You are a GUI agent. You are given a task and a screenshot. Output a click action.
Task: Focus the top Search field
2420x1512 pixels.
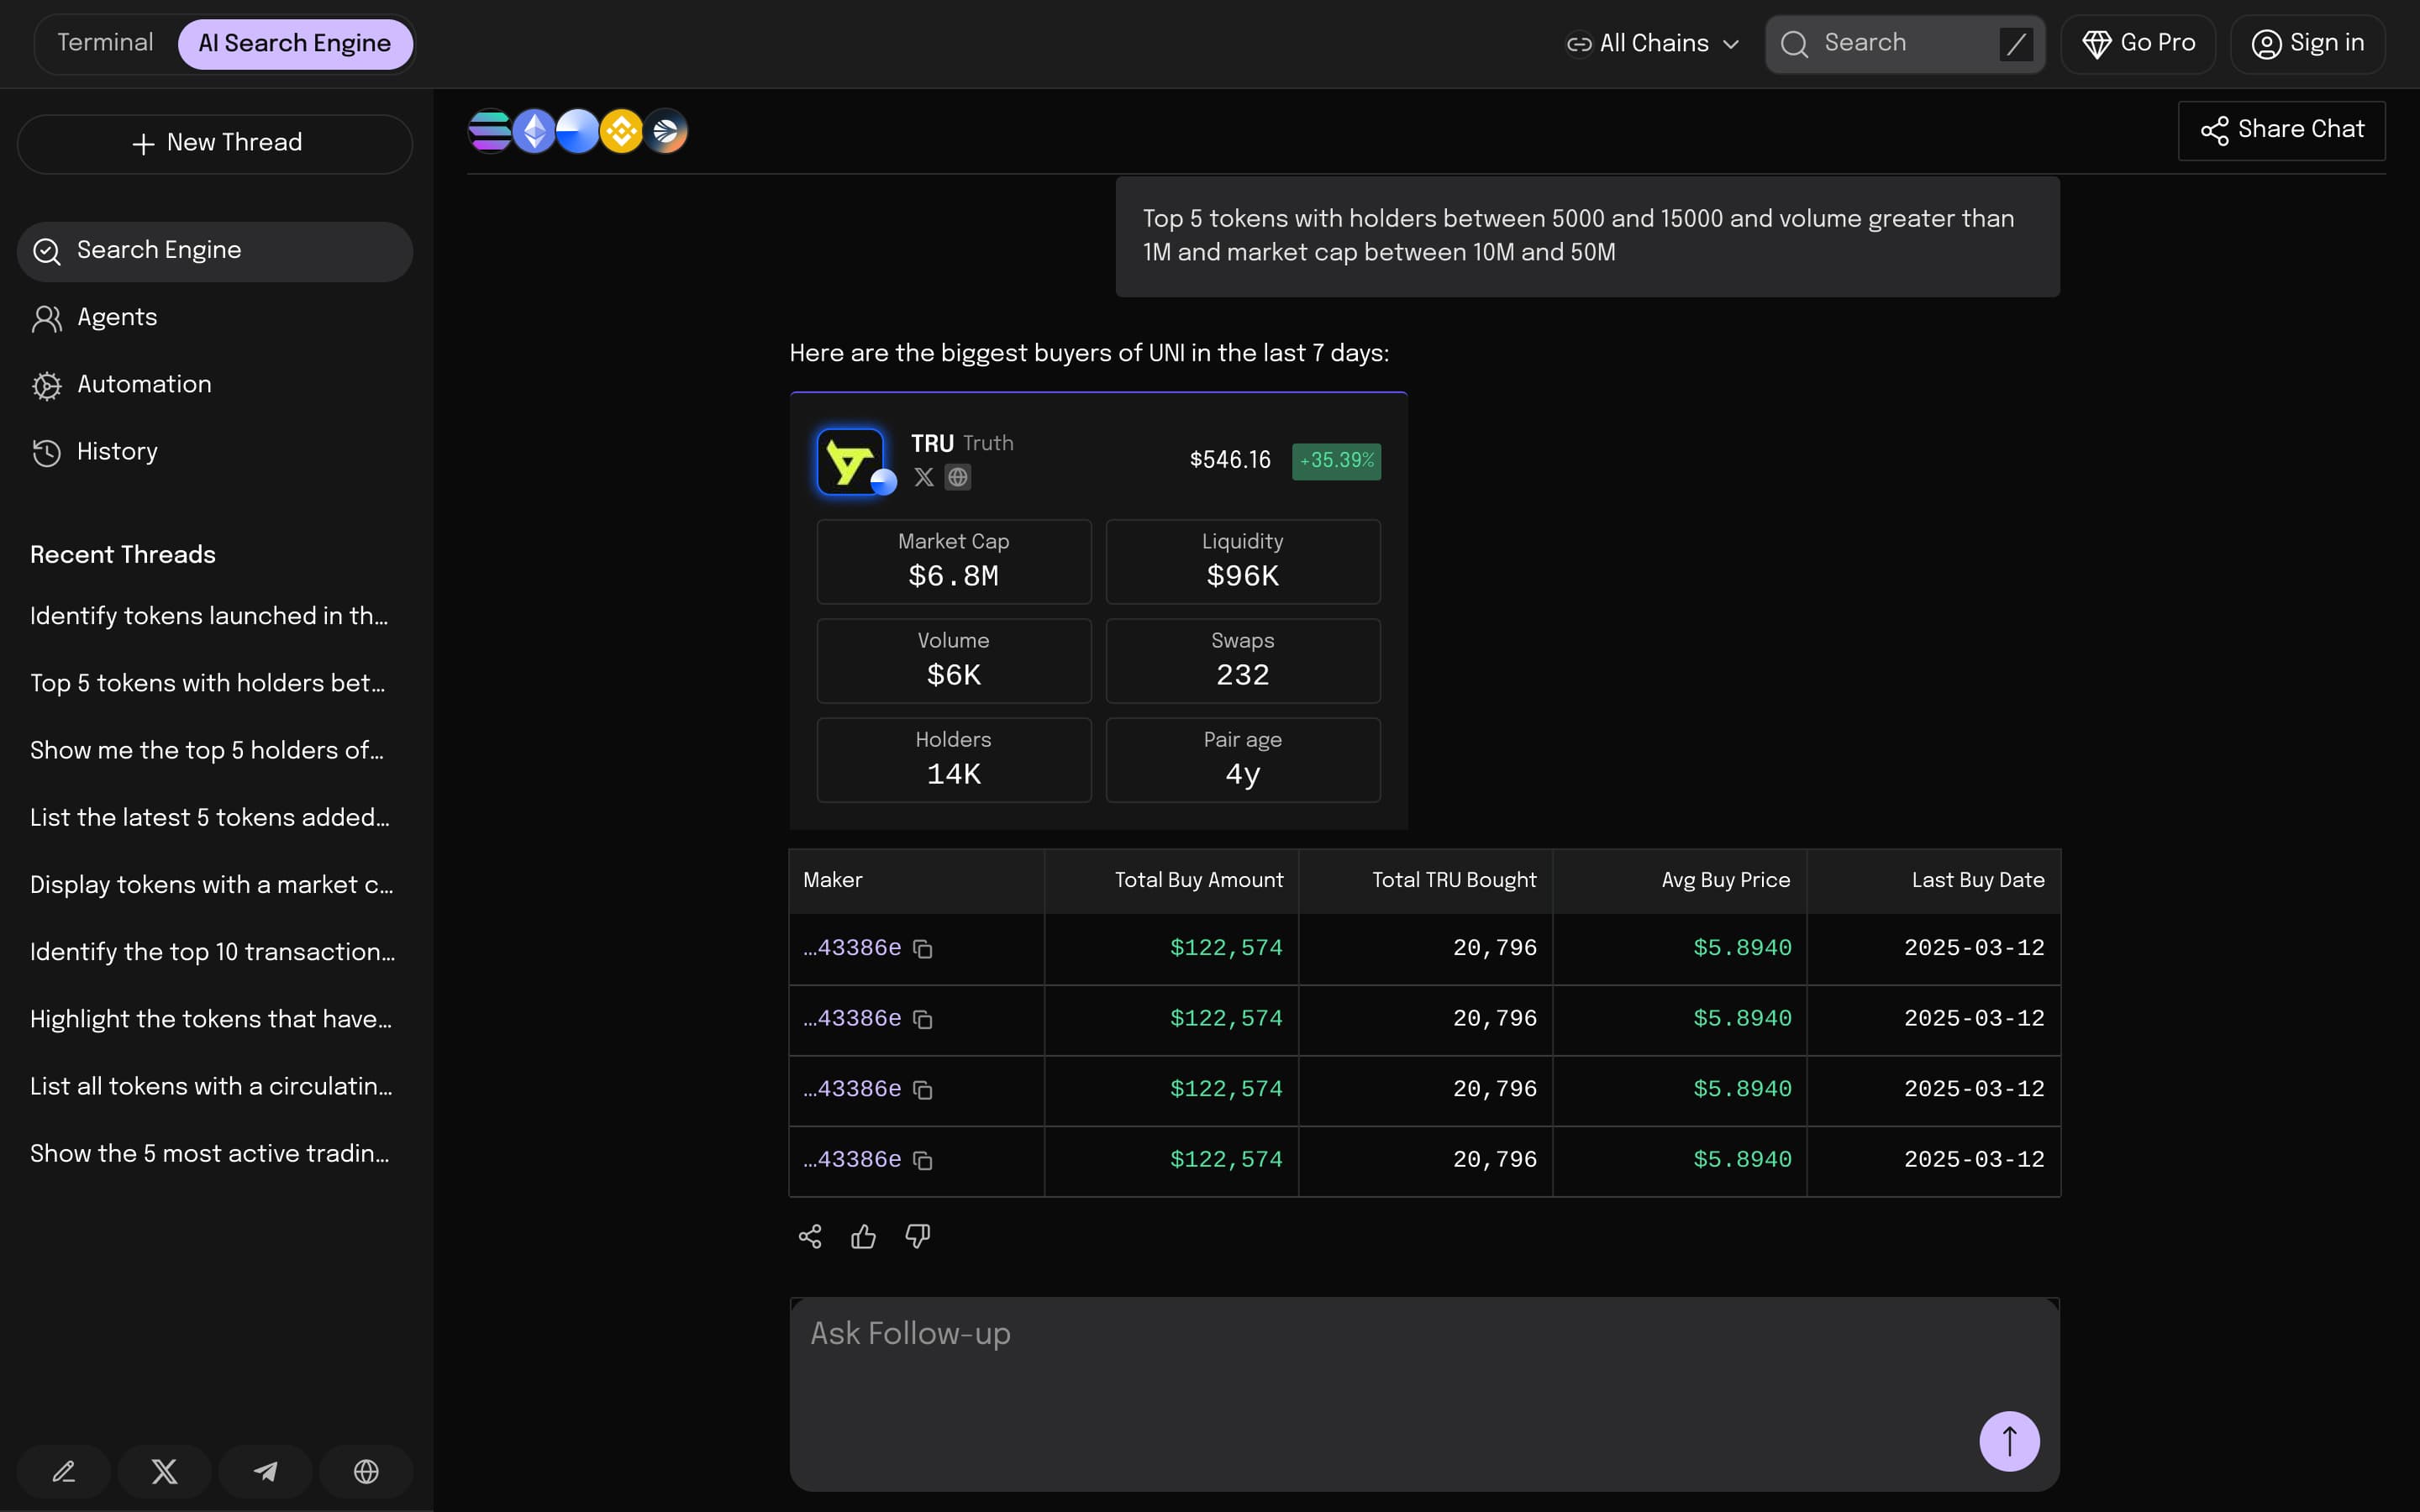pos(1904,44)
